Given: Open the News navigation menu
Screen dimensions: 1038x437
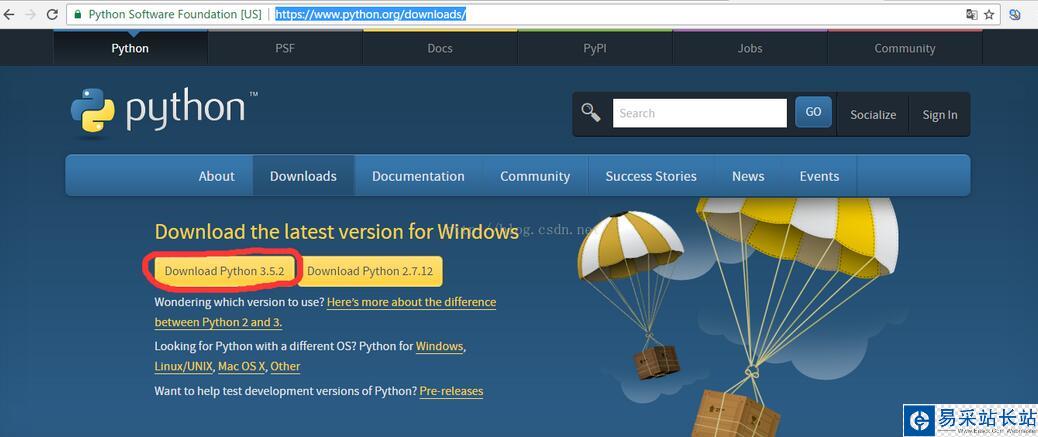Looking at the screenshot, I should [748, 176].
